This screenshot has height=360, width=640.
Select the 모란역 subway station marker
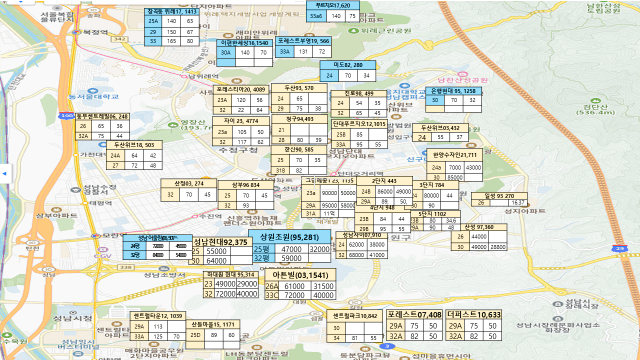pyautogui.click(x=96, y=236)
